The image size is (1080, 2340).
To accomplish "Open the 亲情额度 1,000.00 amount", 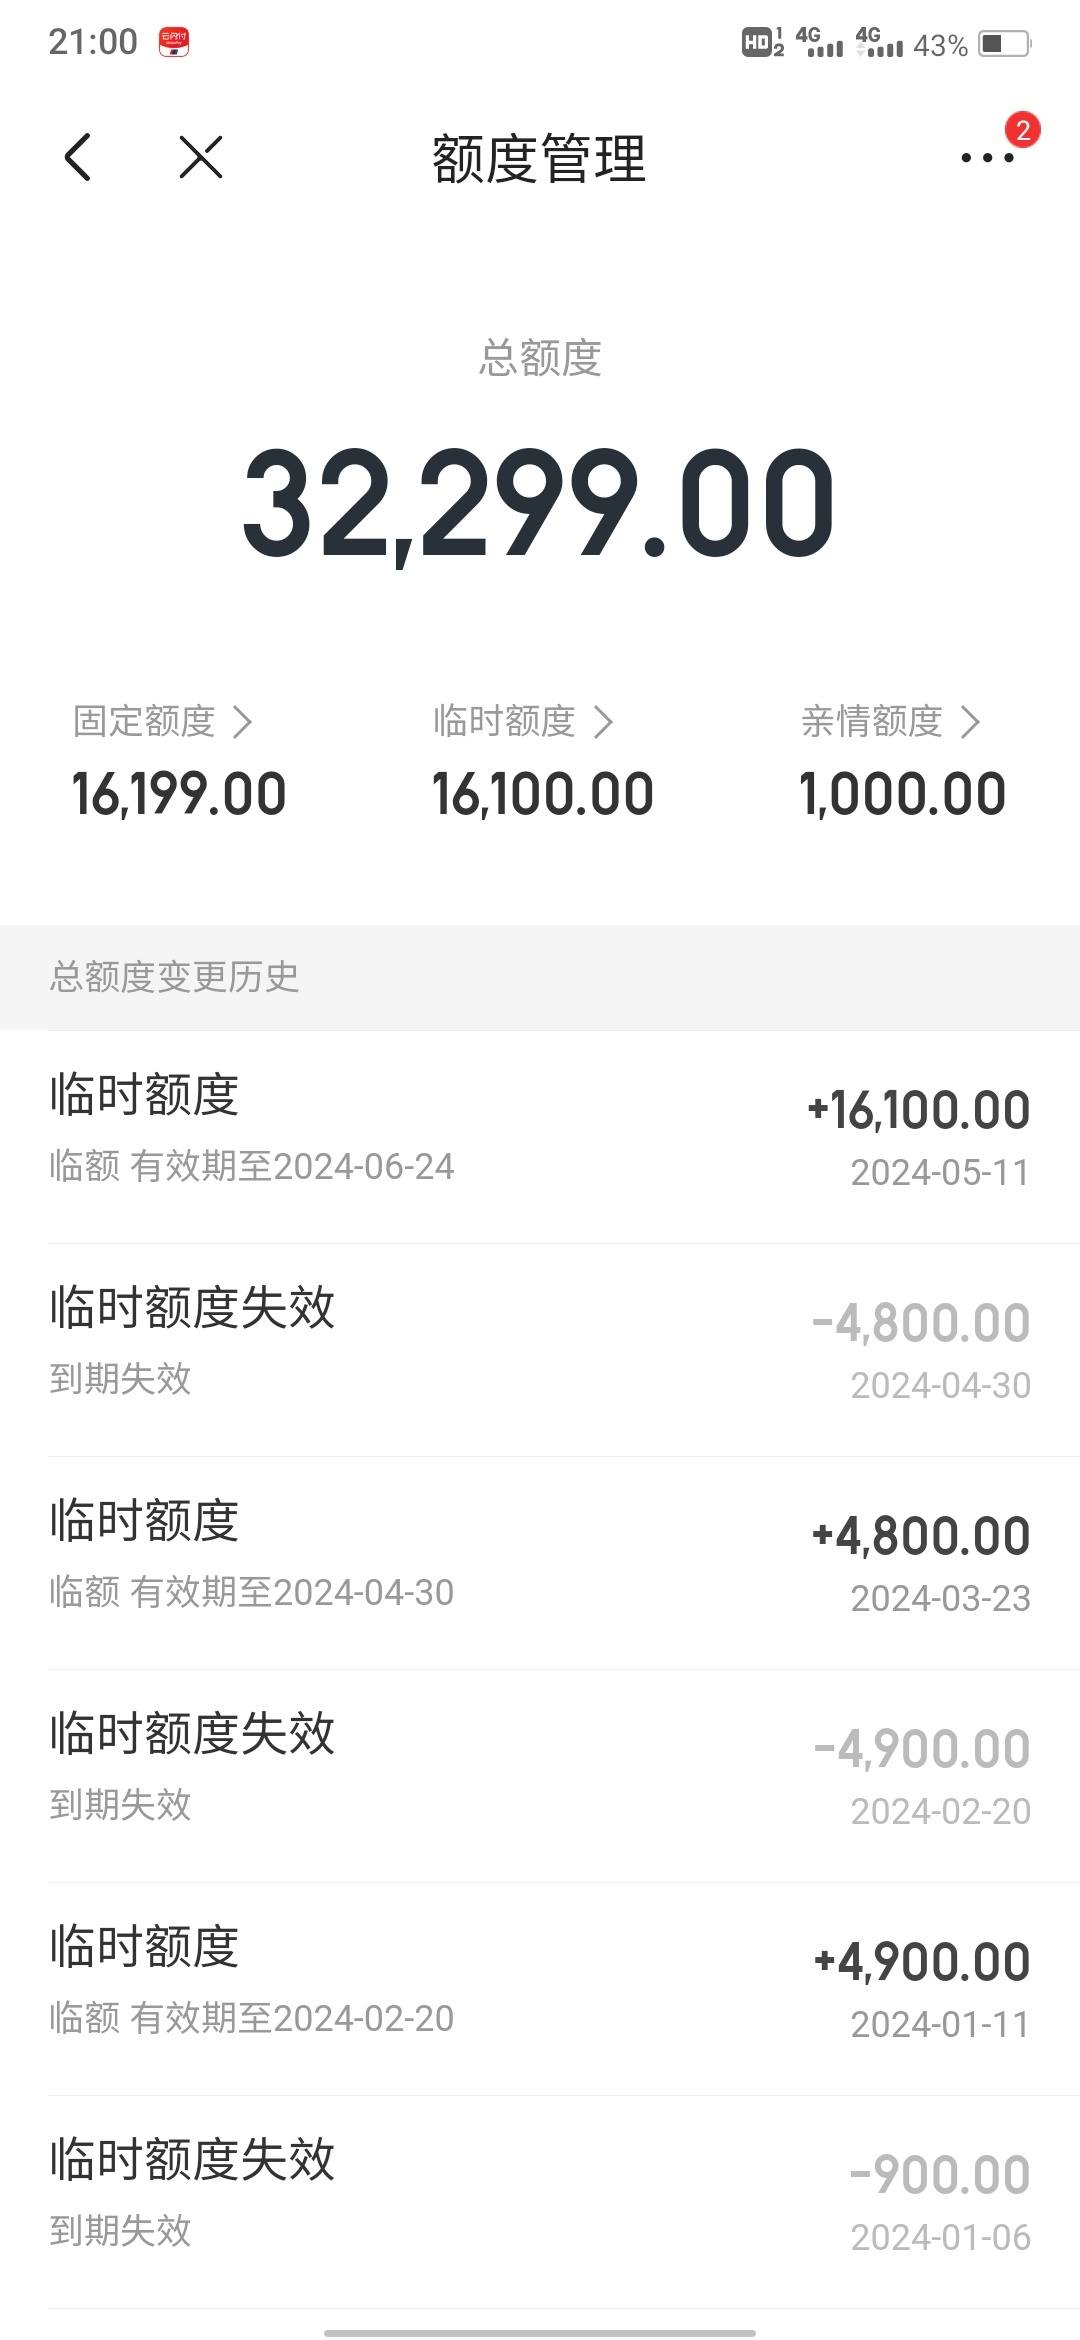I will click(x=902, y=794).
